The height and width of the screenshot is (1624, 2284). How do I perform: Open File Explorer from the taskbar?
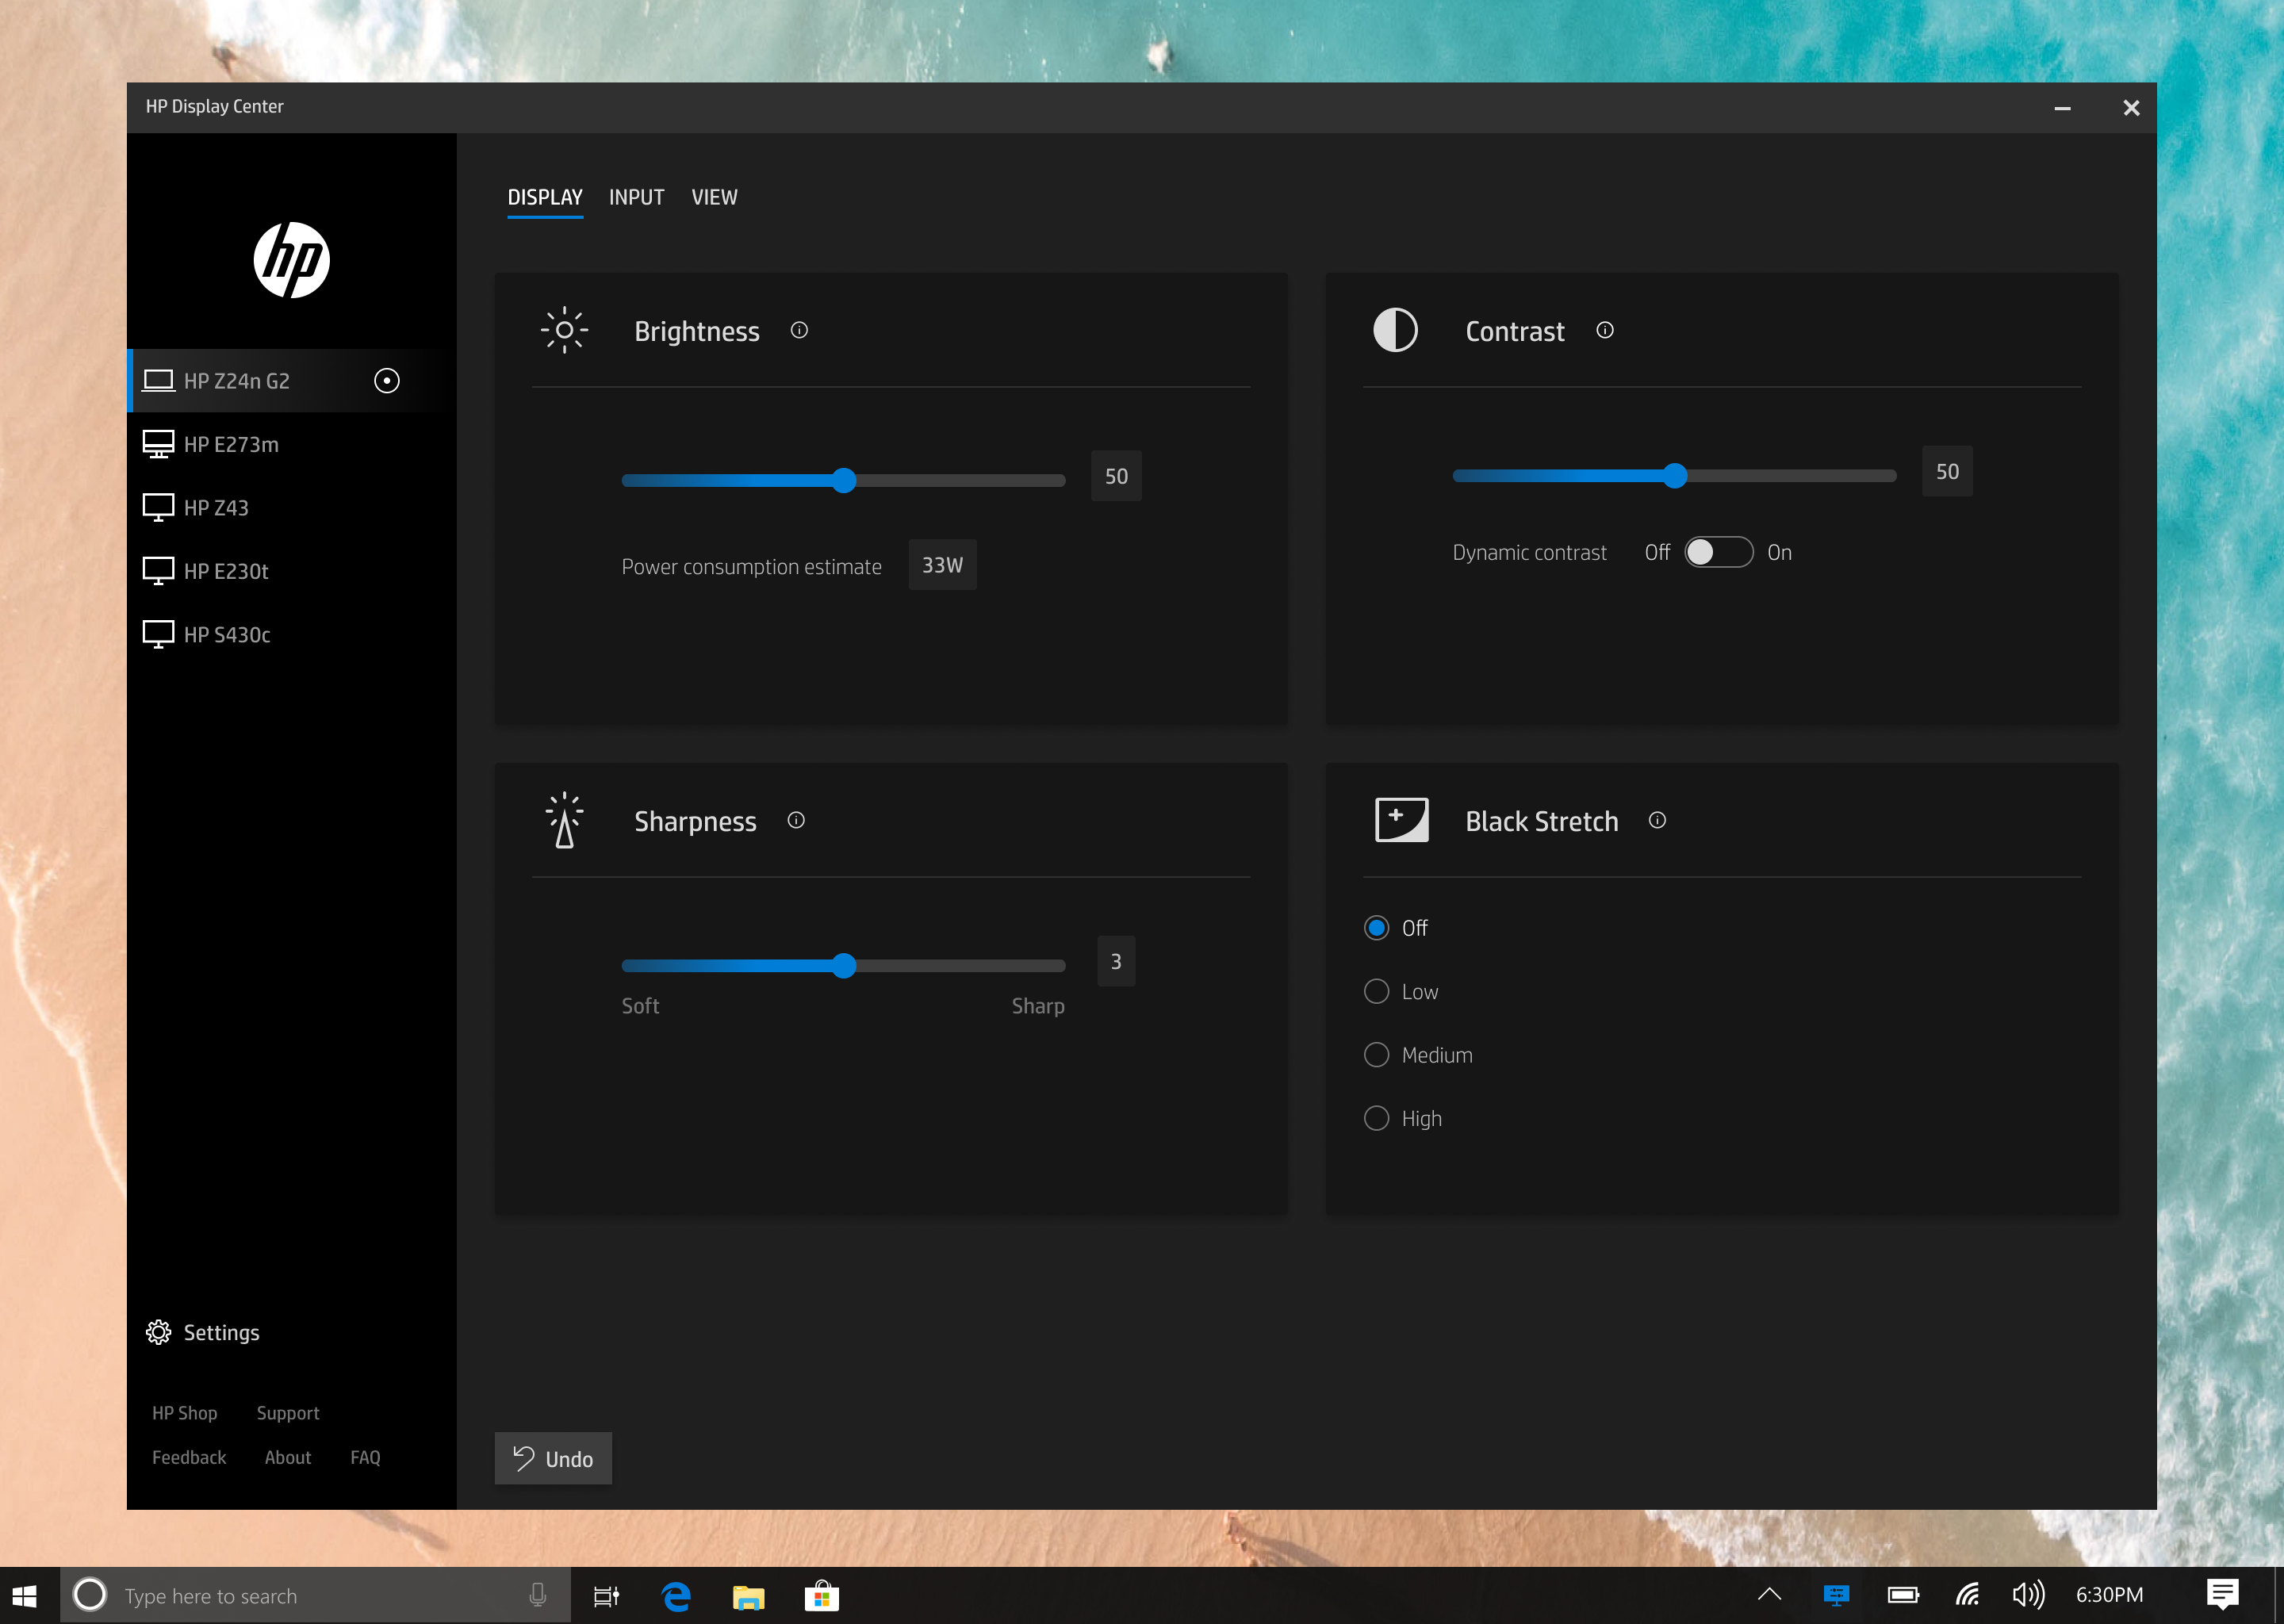(748, 1597)
